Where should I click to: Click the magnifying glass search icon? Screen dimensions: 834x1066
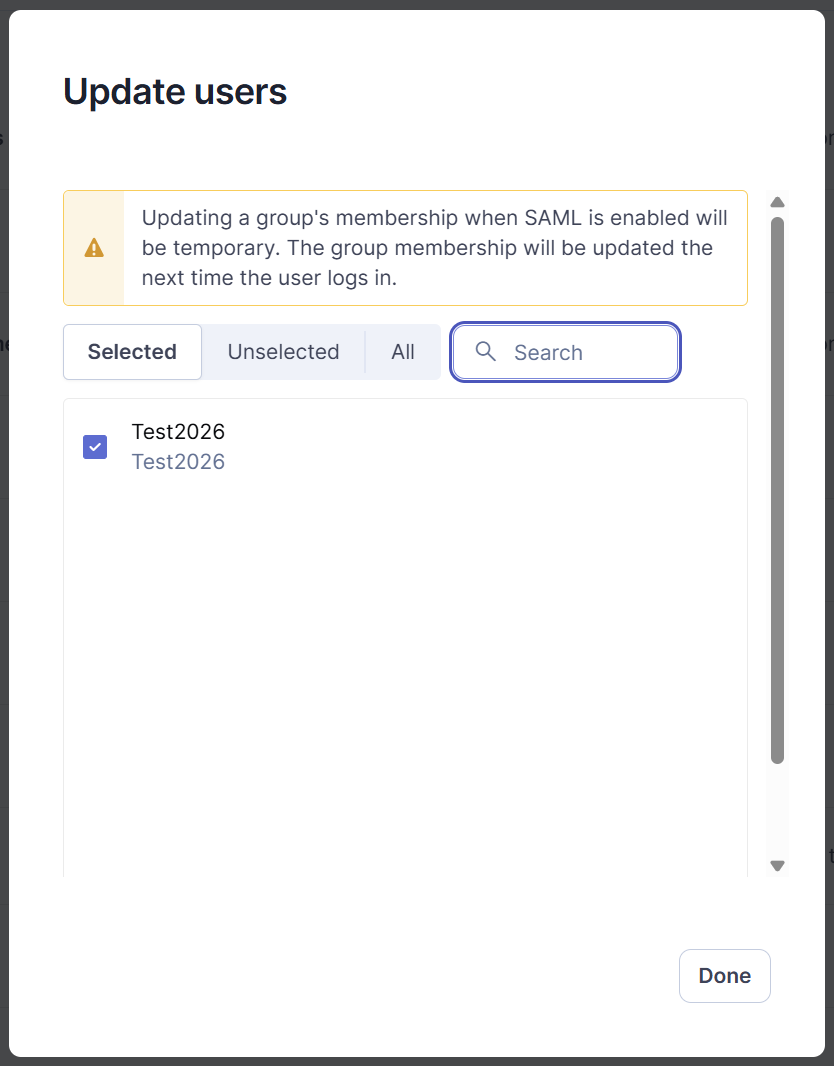click(x=485, y=351)
